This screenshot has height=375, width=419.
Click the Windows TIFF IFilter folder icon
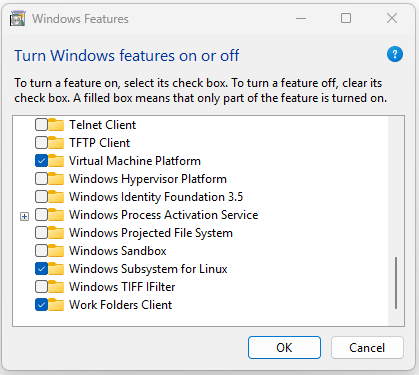click(x=56, y=287)
